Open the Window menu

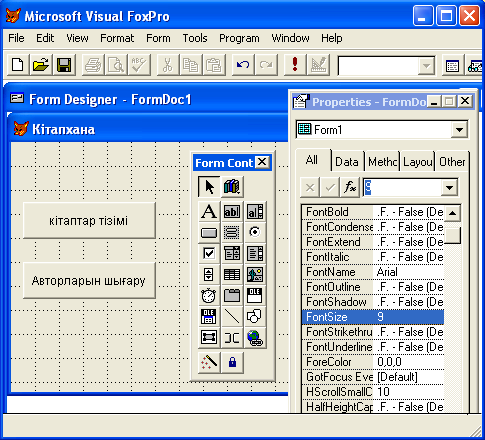click(290, 38)
